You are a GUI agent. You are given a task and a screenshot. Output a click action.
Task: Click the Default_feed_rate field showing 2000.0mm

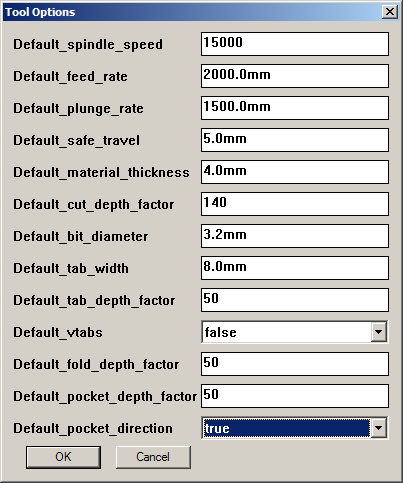click(295, 76)
